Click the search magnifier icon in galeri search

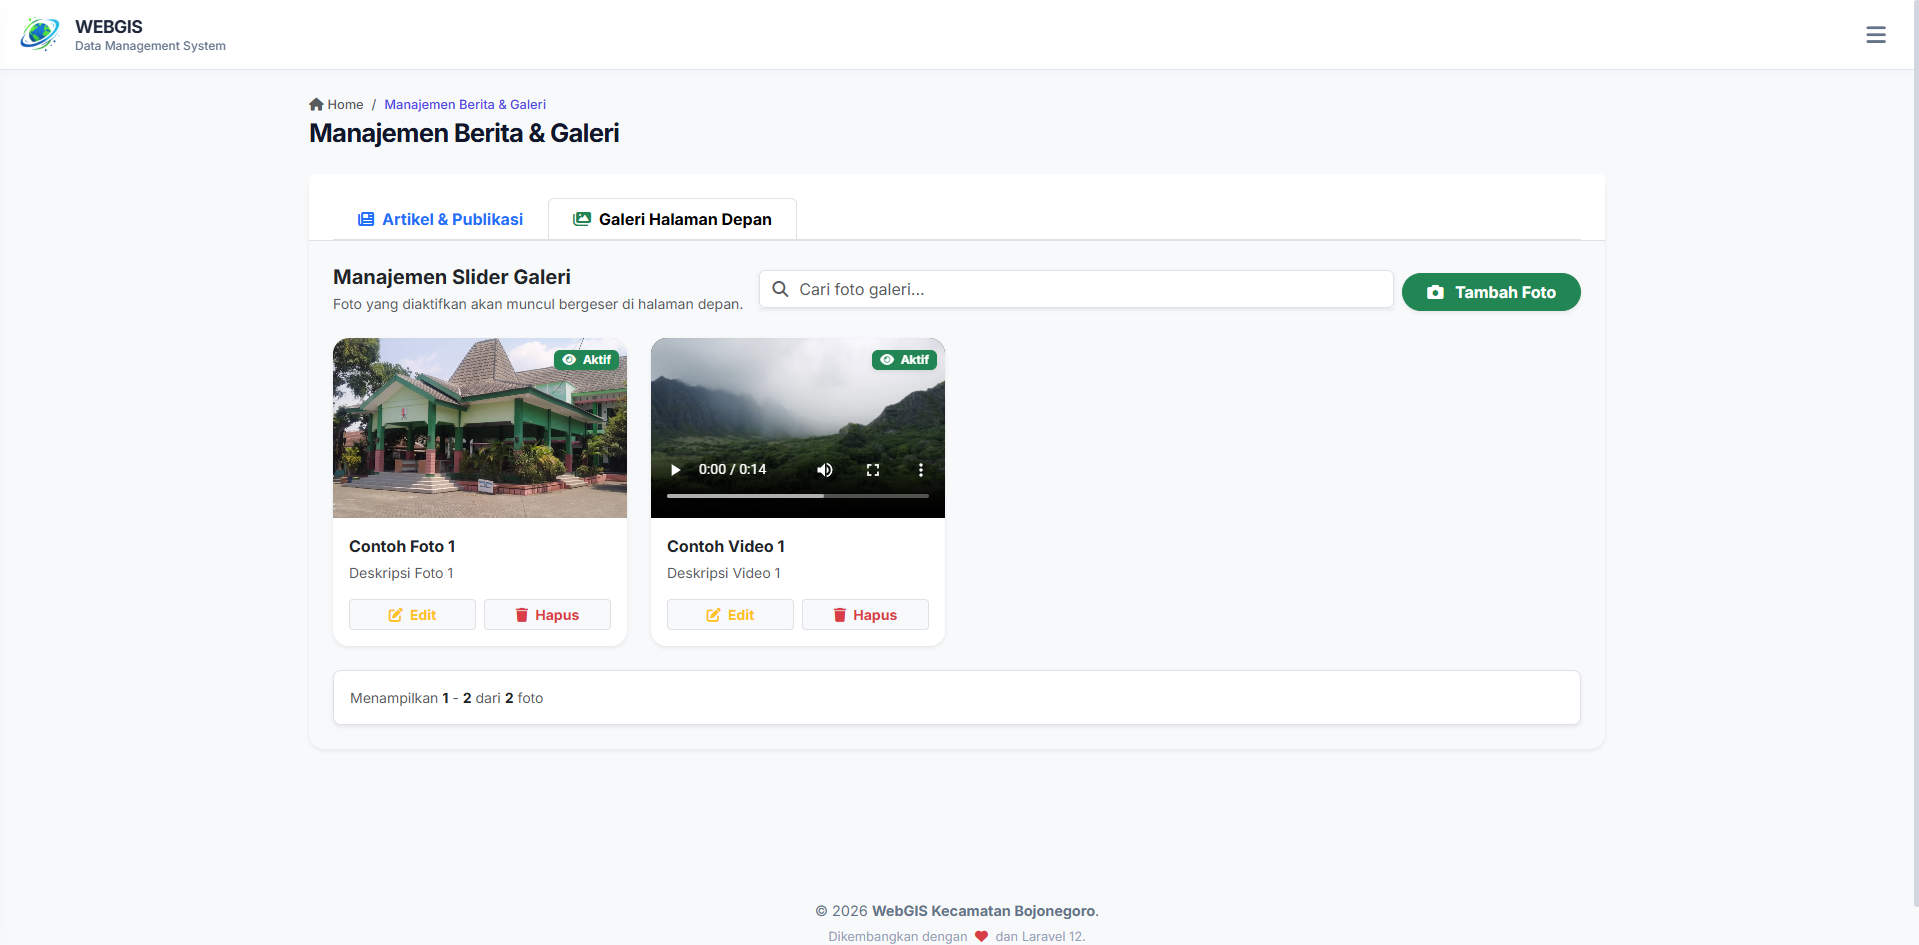[781, 289]
